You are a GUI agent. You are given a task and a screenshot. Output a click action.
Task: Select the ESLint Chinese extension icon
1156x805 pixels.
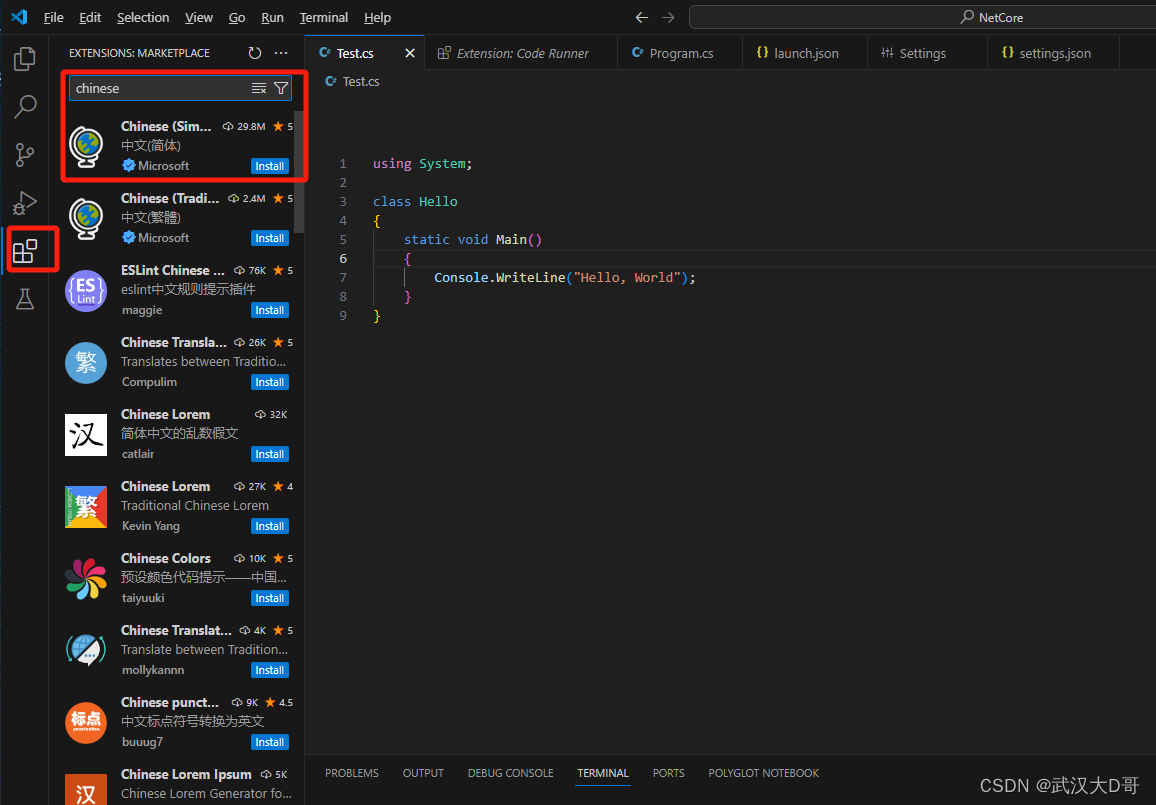[x=86, y=290]
